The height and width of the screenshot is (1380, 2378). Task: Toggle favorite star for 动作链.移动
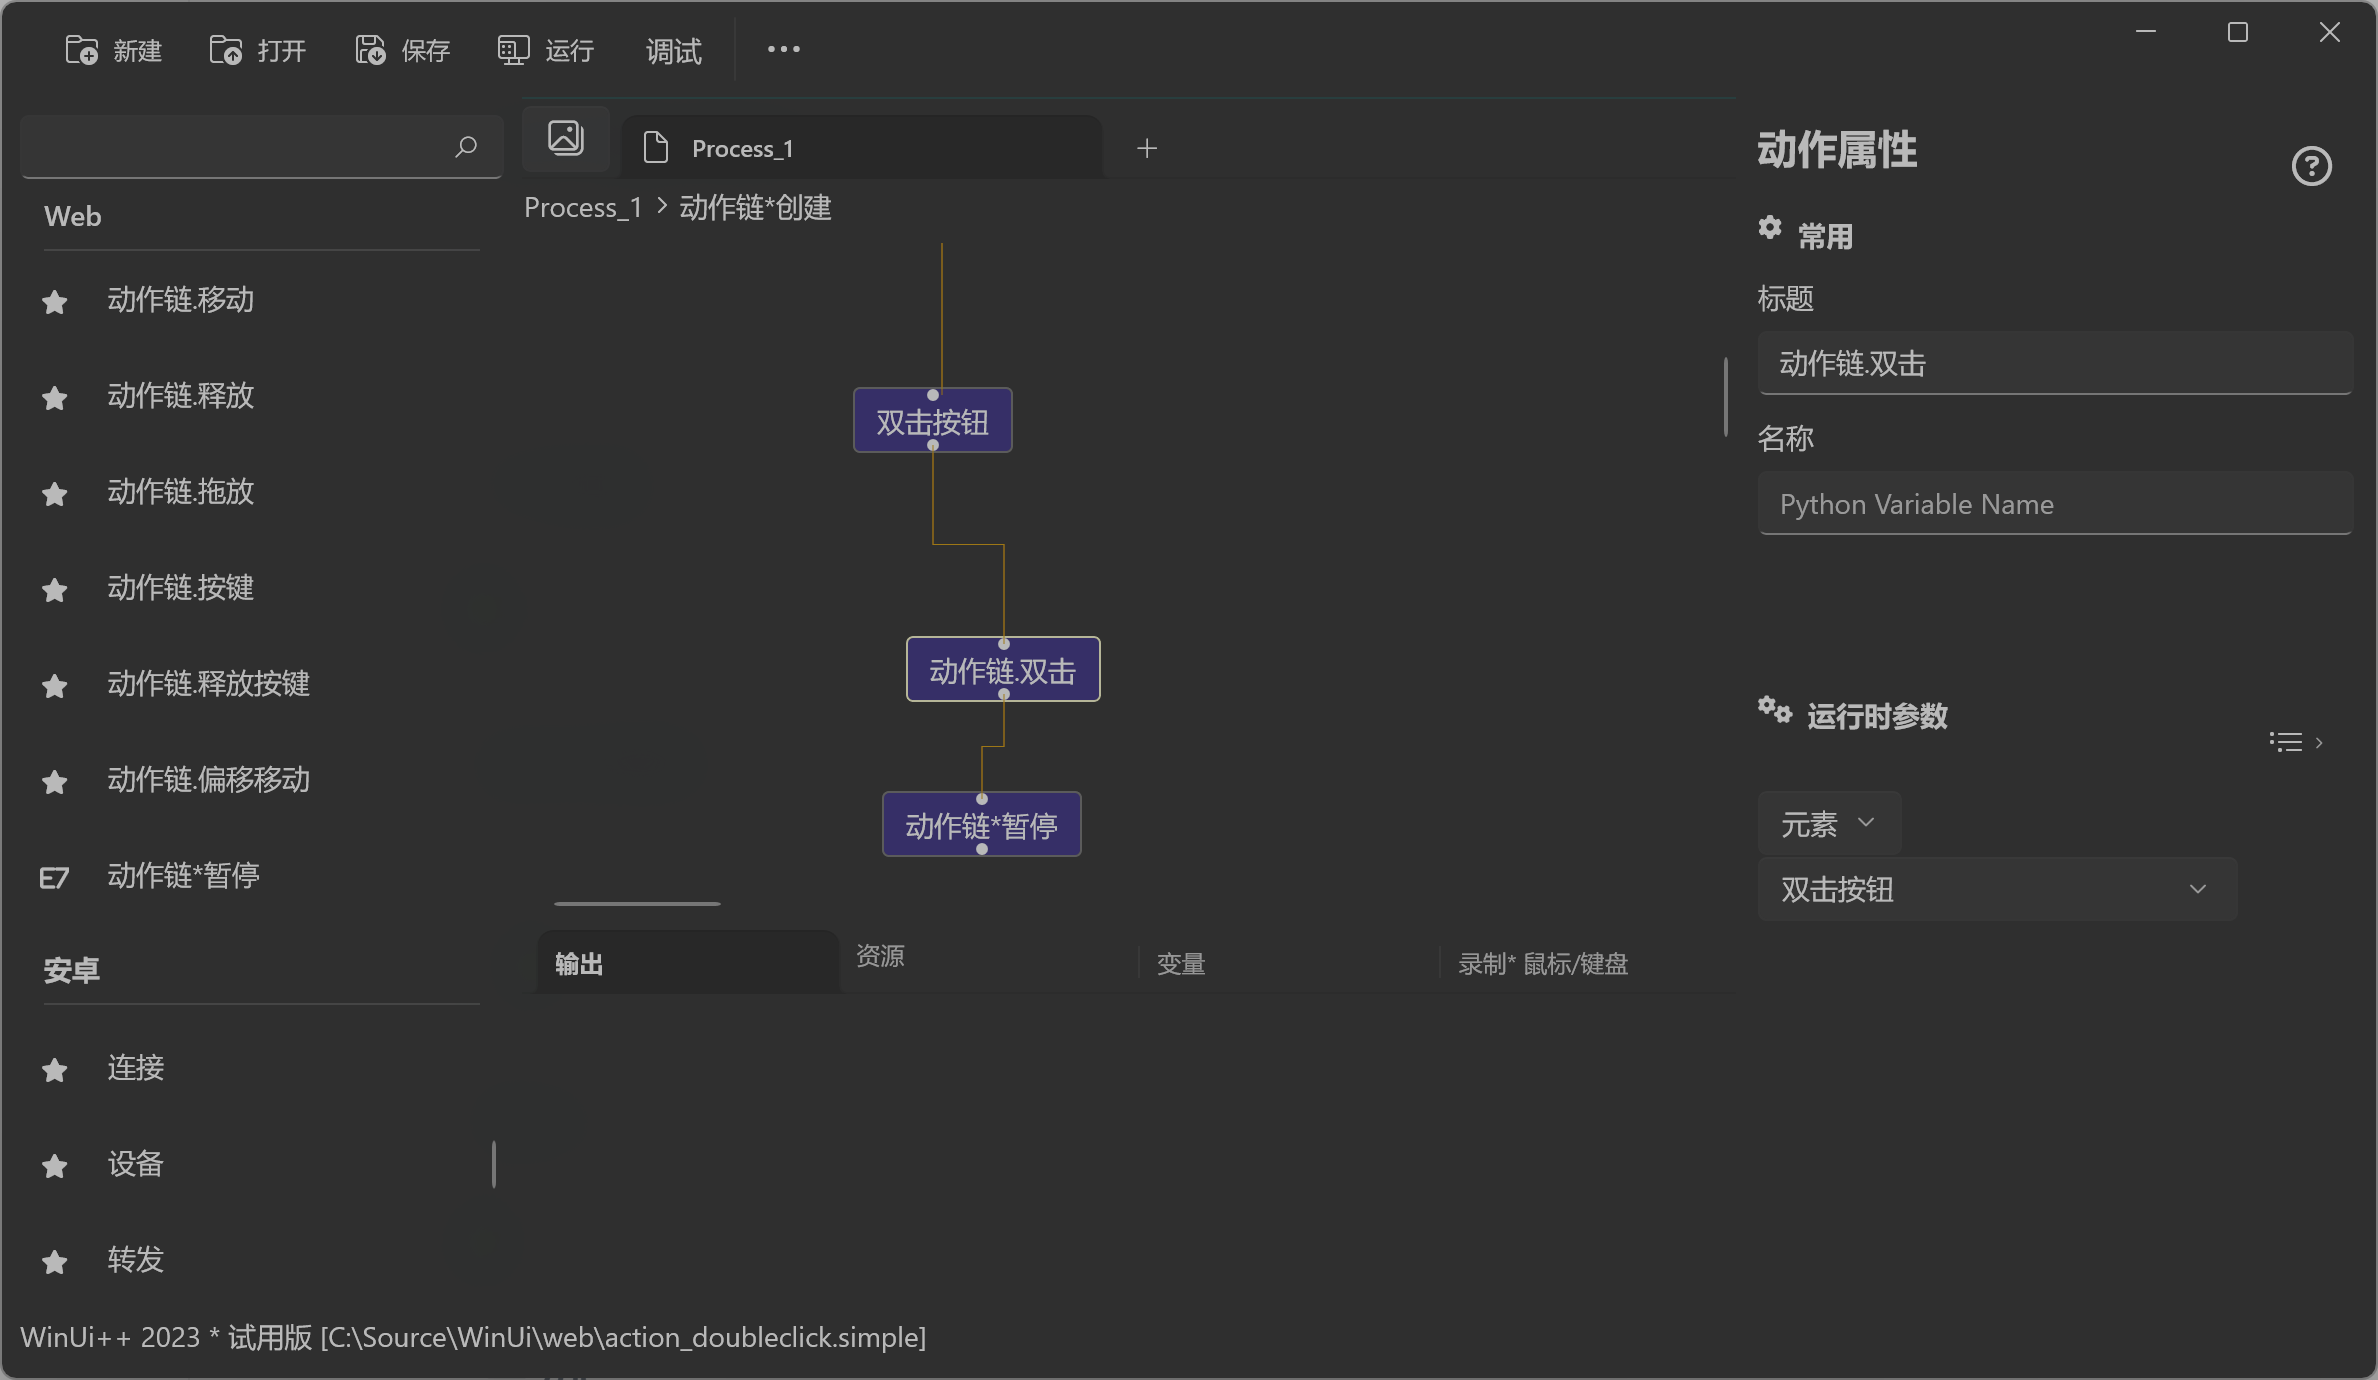pyautogui.click(x=55, y=302)
